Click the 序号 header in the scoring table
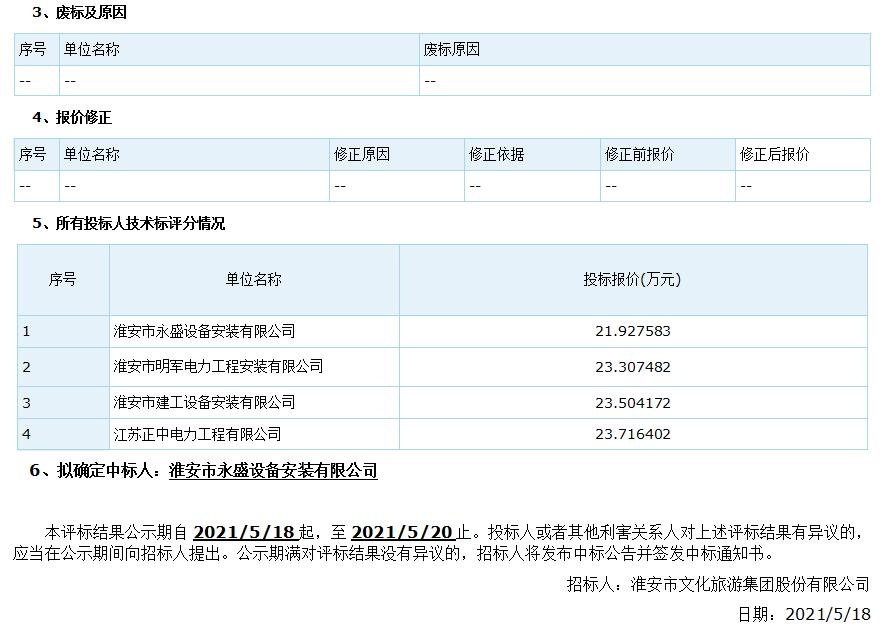The height and width of the screenshot is (635, 884). click(x=62, y=281)
